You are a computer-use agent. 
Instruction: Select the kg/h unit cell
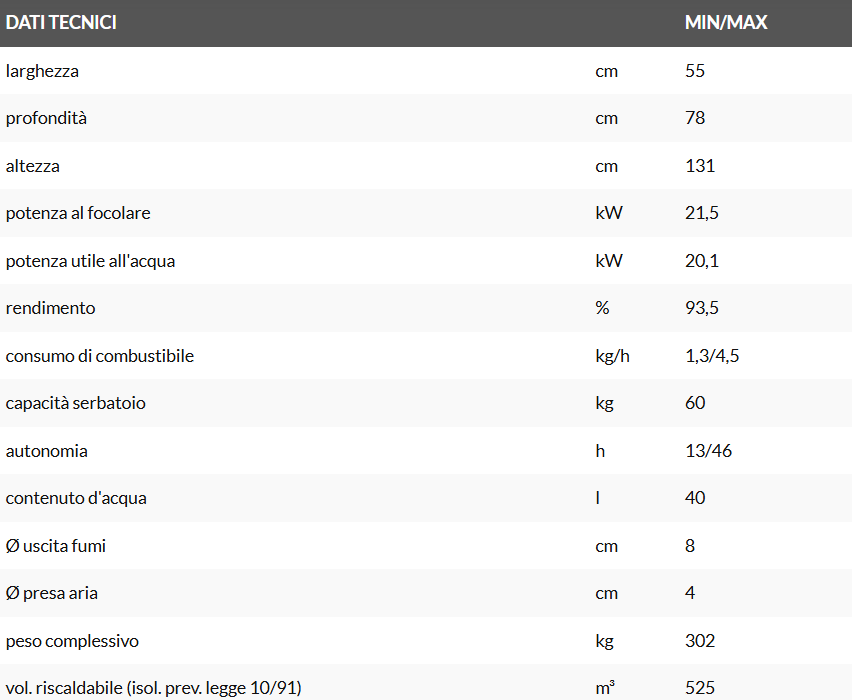pos(612,356)
